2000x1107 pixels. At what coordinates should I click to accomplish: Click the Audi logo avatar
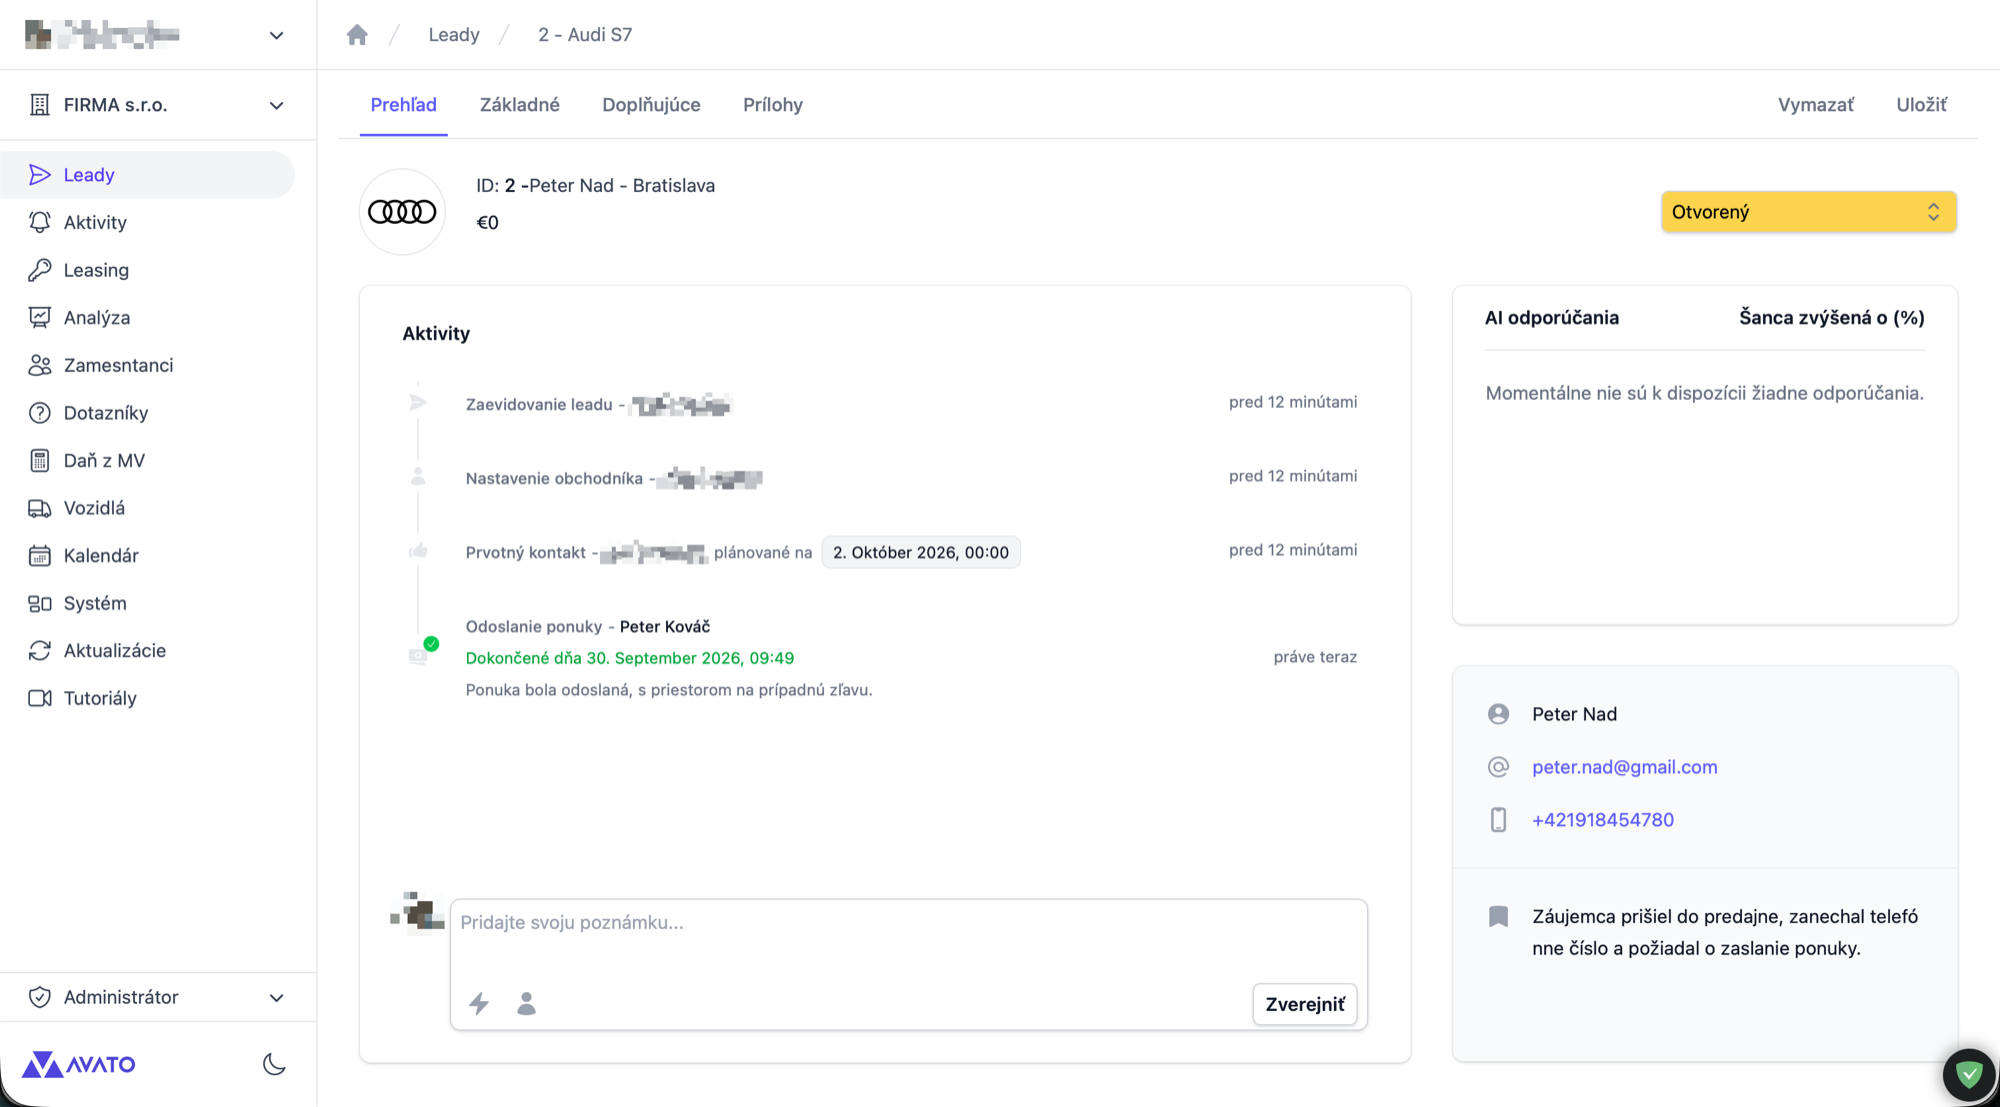[x=402, y=212]
